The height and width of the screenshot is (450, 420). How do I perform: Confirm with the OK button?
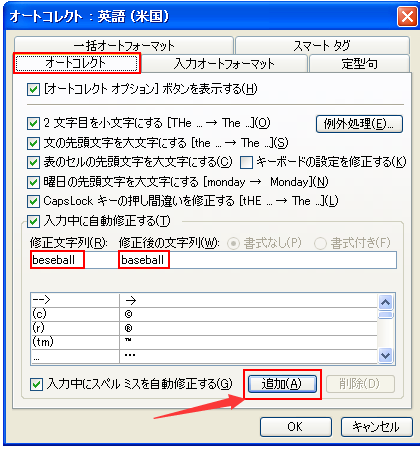point(296,427)
